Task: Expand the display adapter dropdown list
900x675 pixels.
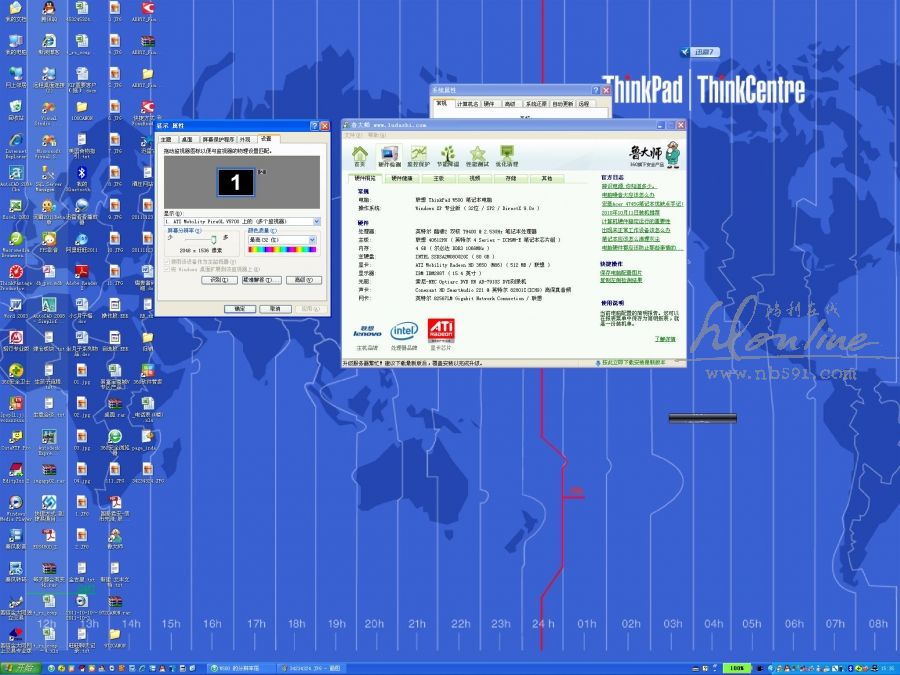Action: 317,221
